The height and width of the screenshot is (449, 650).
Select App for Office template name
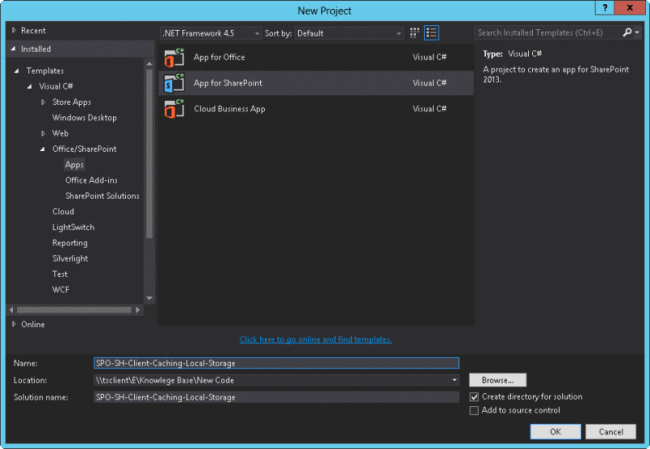[x=219, y=57]
